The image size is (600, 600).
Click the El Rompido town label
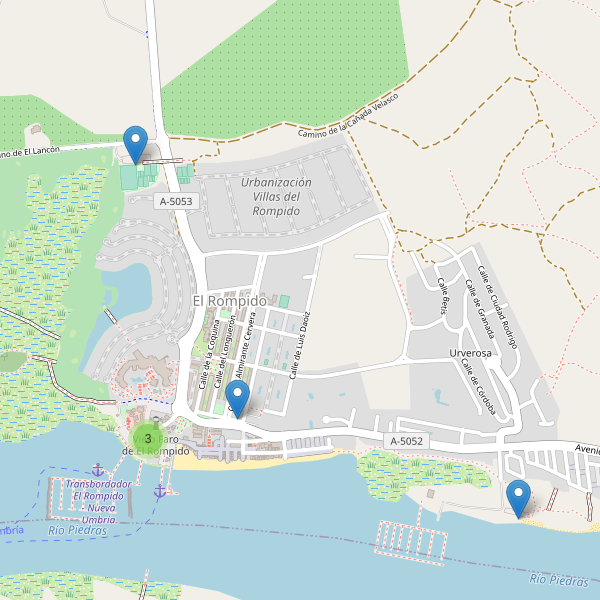tap(230, 301)
